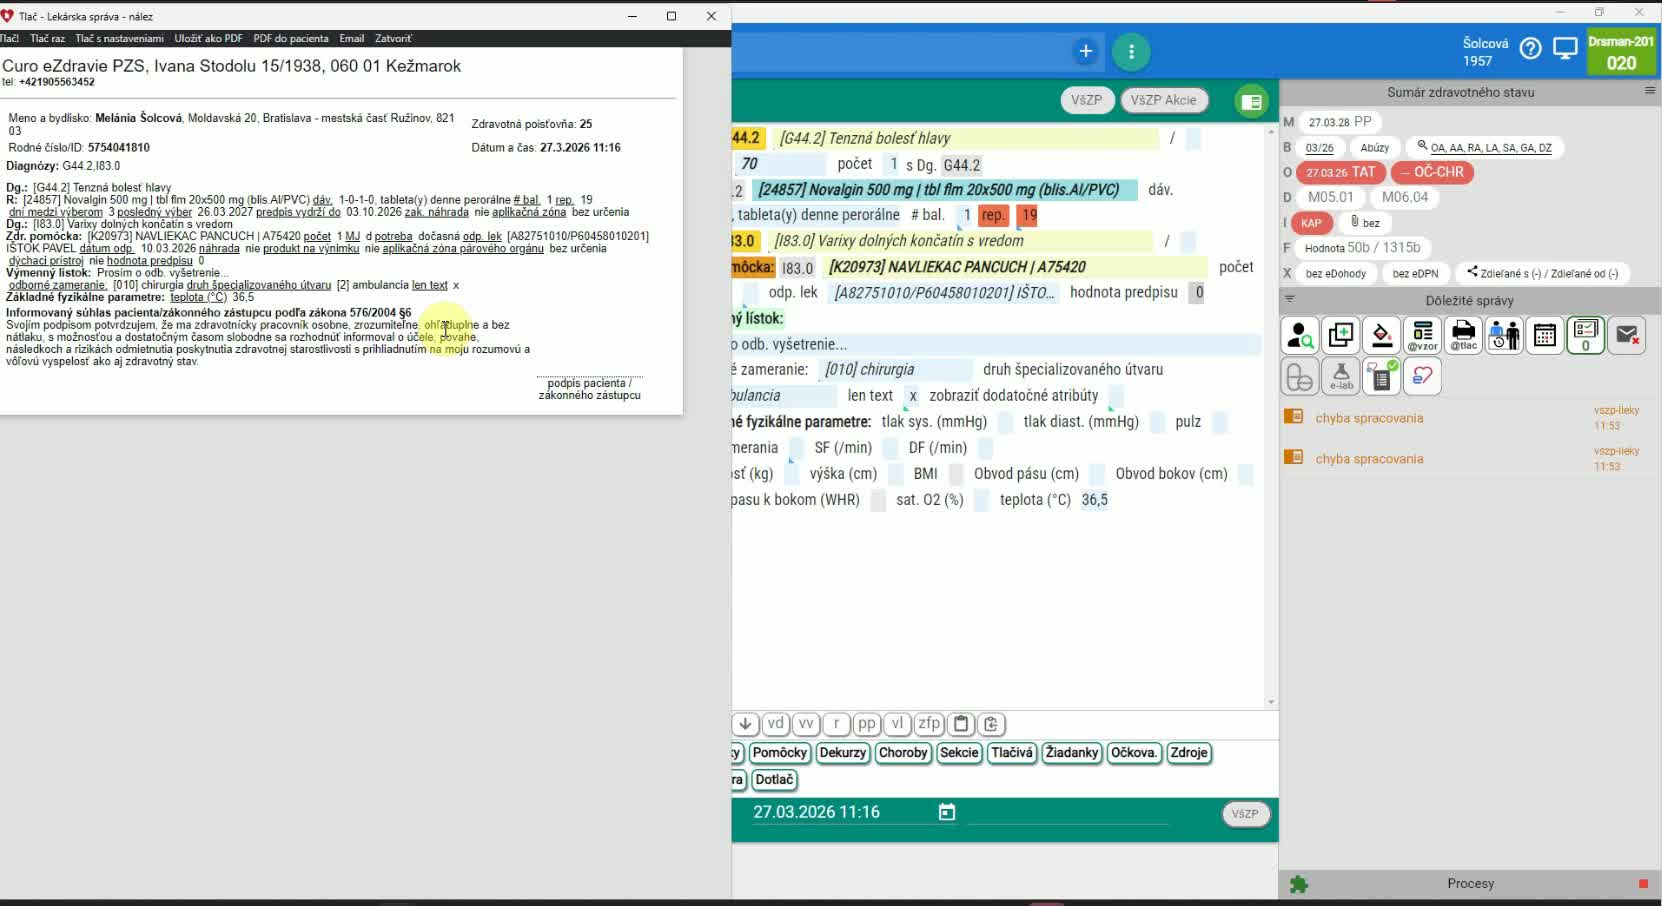
Task: Click the teplota field showing 36,5
Action: point(1094,500)
